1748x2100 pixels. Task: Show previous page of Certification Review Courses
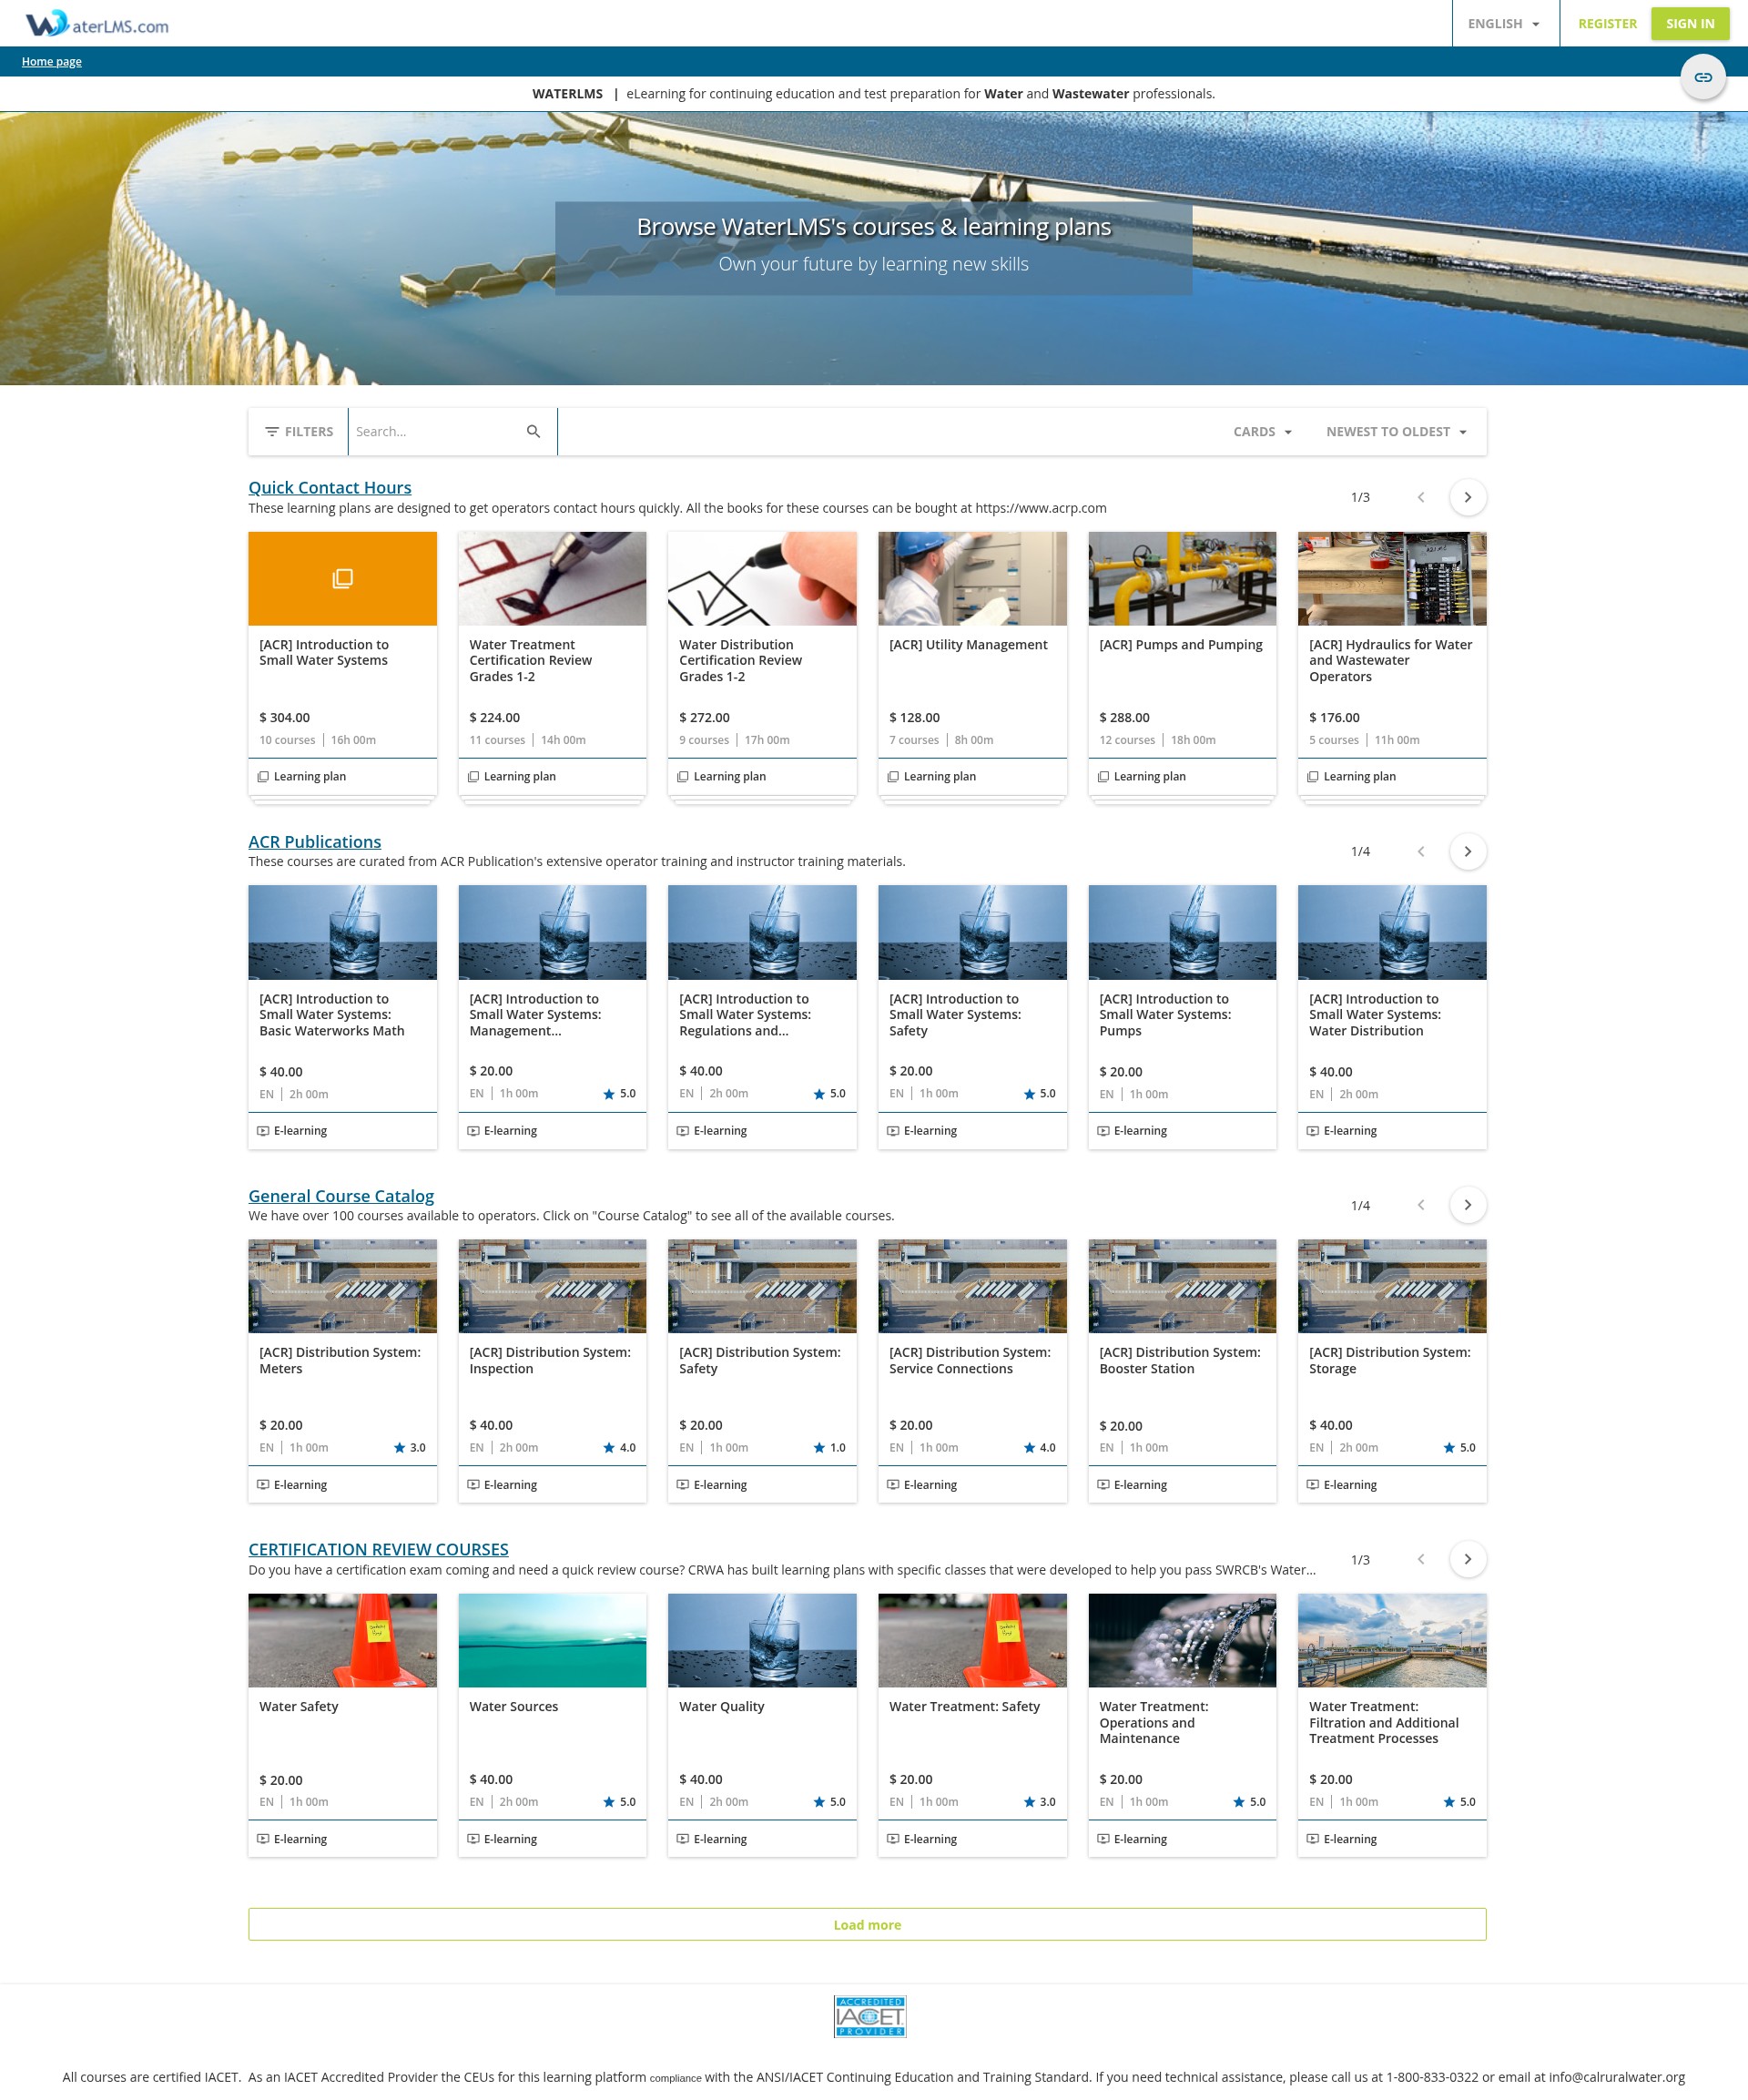coord(1420,1558)
